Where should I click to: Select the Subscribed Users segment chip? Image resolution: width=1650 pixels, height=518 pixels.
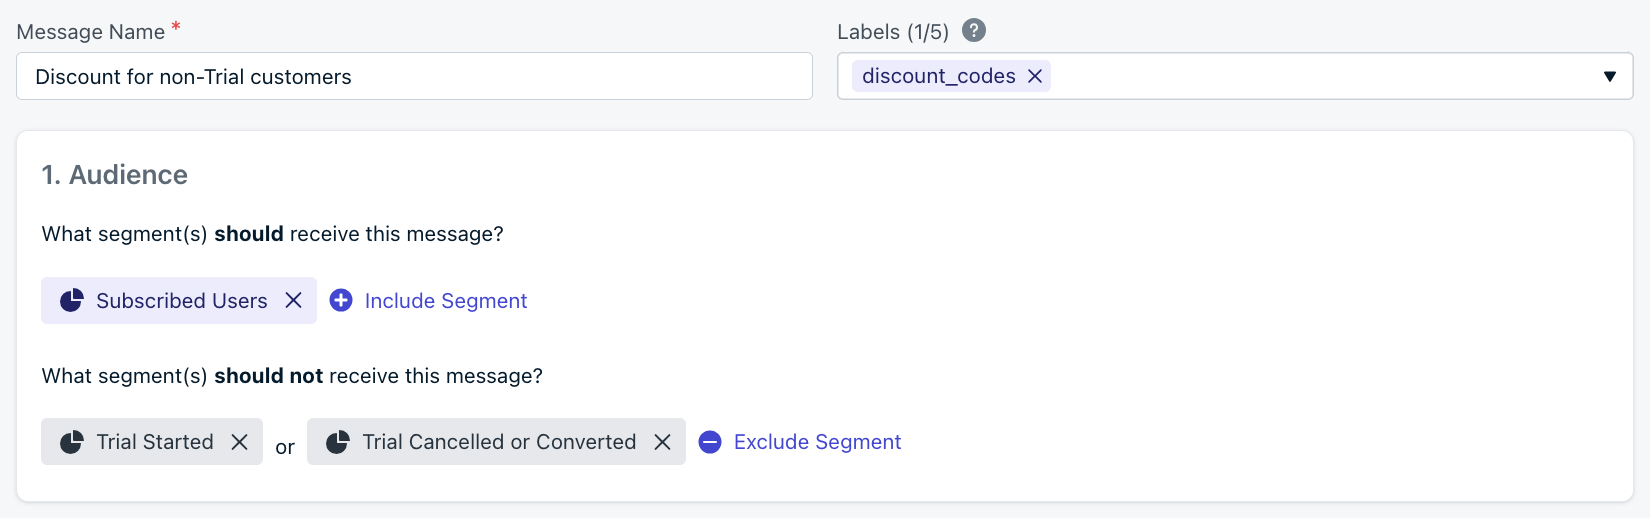pos(179,300)
